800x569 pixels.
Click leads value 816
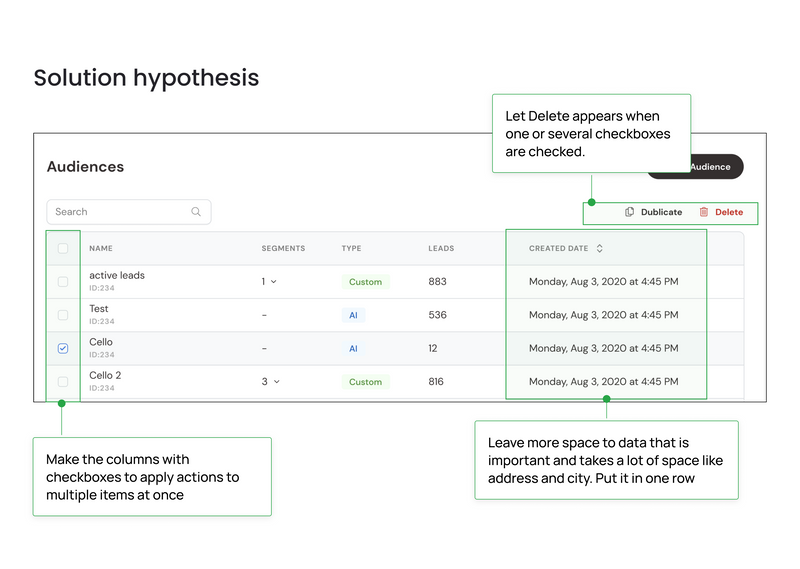point(436,382)
